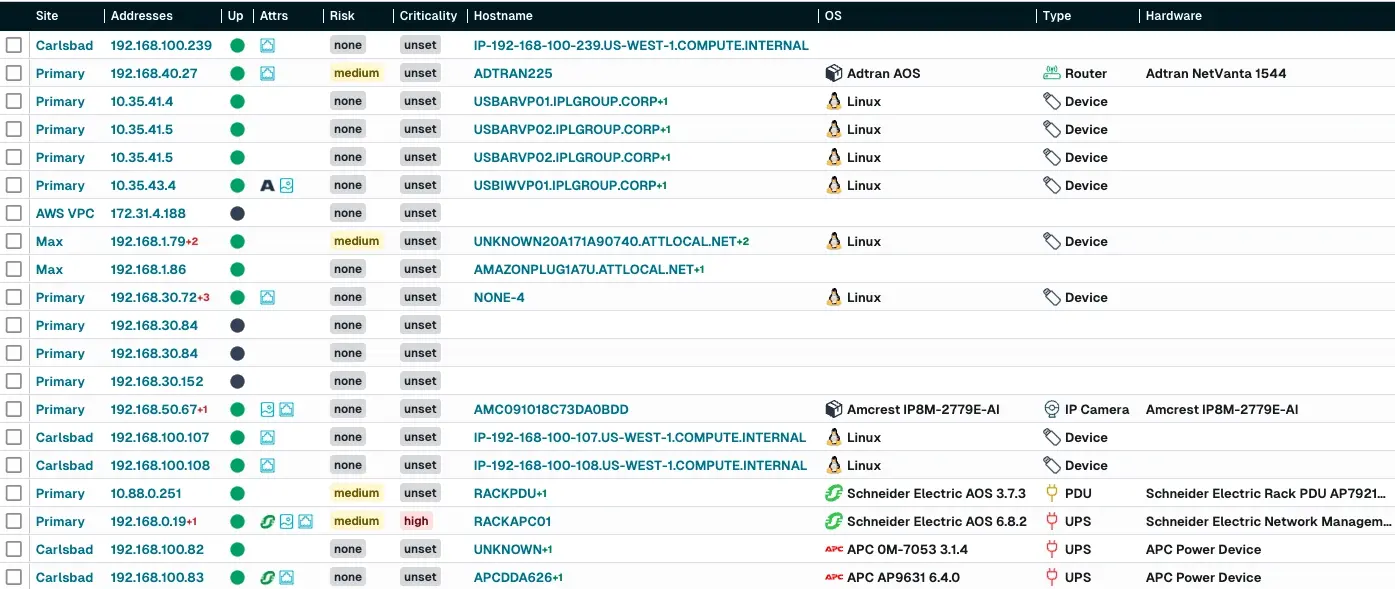Click the green link attribute icon for 192.168.0.19
Viewport: 1395px width, 589px height.
coord(267,521)
